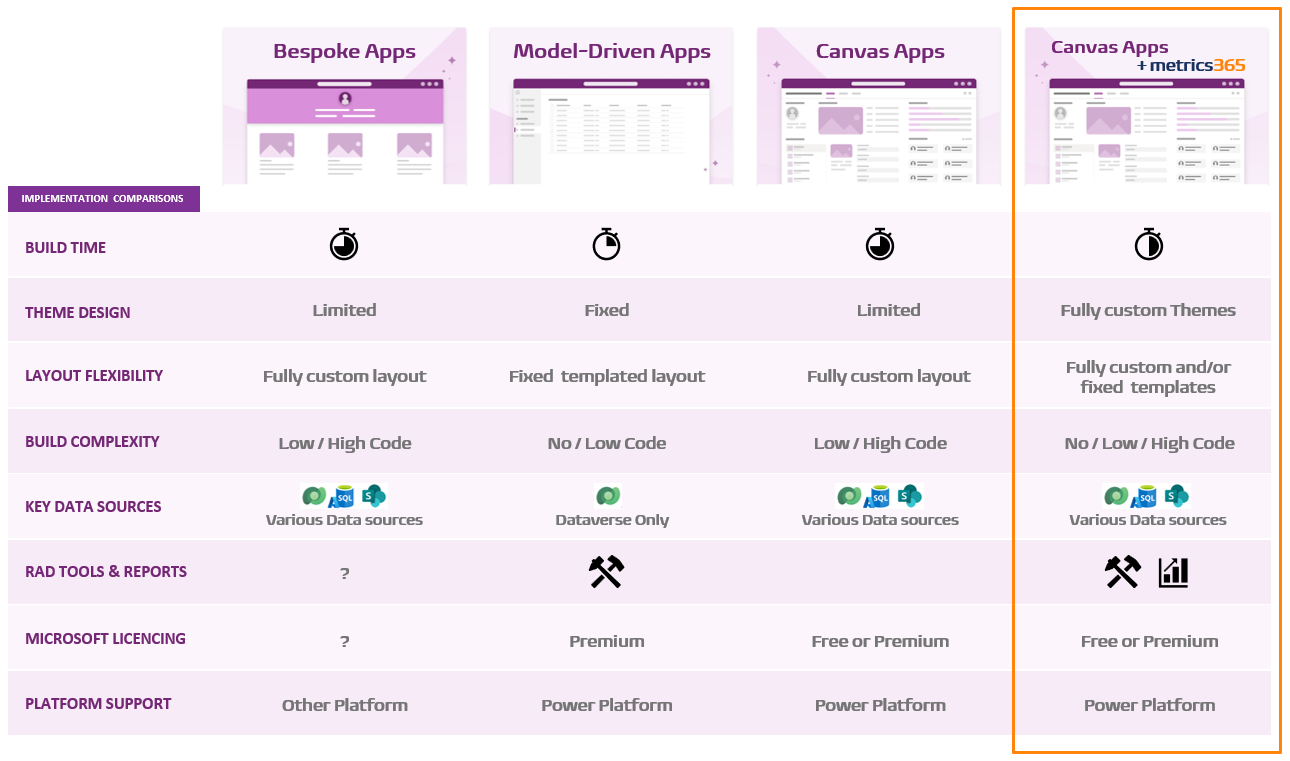The width and height of the screenshot is (1290, 761).
Task: Click the RAD tools hammer icon for Model-Driven Apps
Action: pos(607,572)
